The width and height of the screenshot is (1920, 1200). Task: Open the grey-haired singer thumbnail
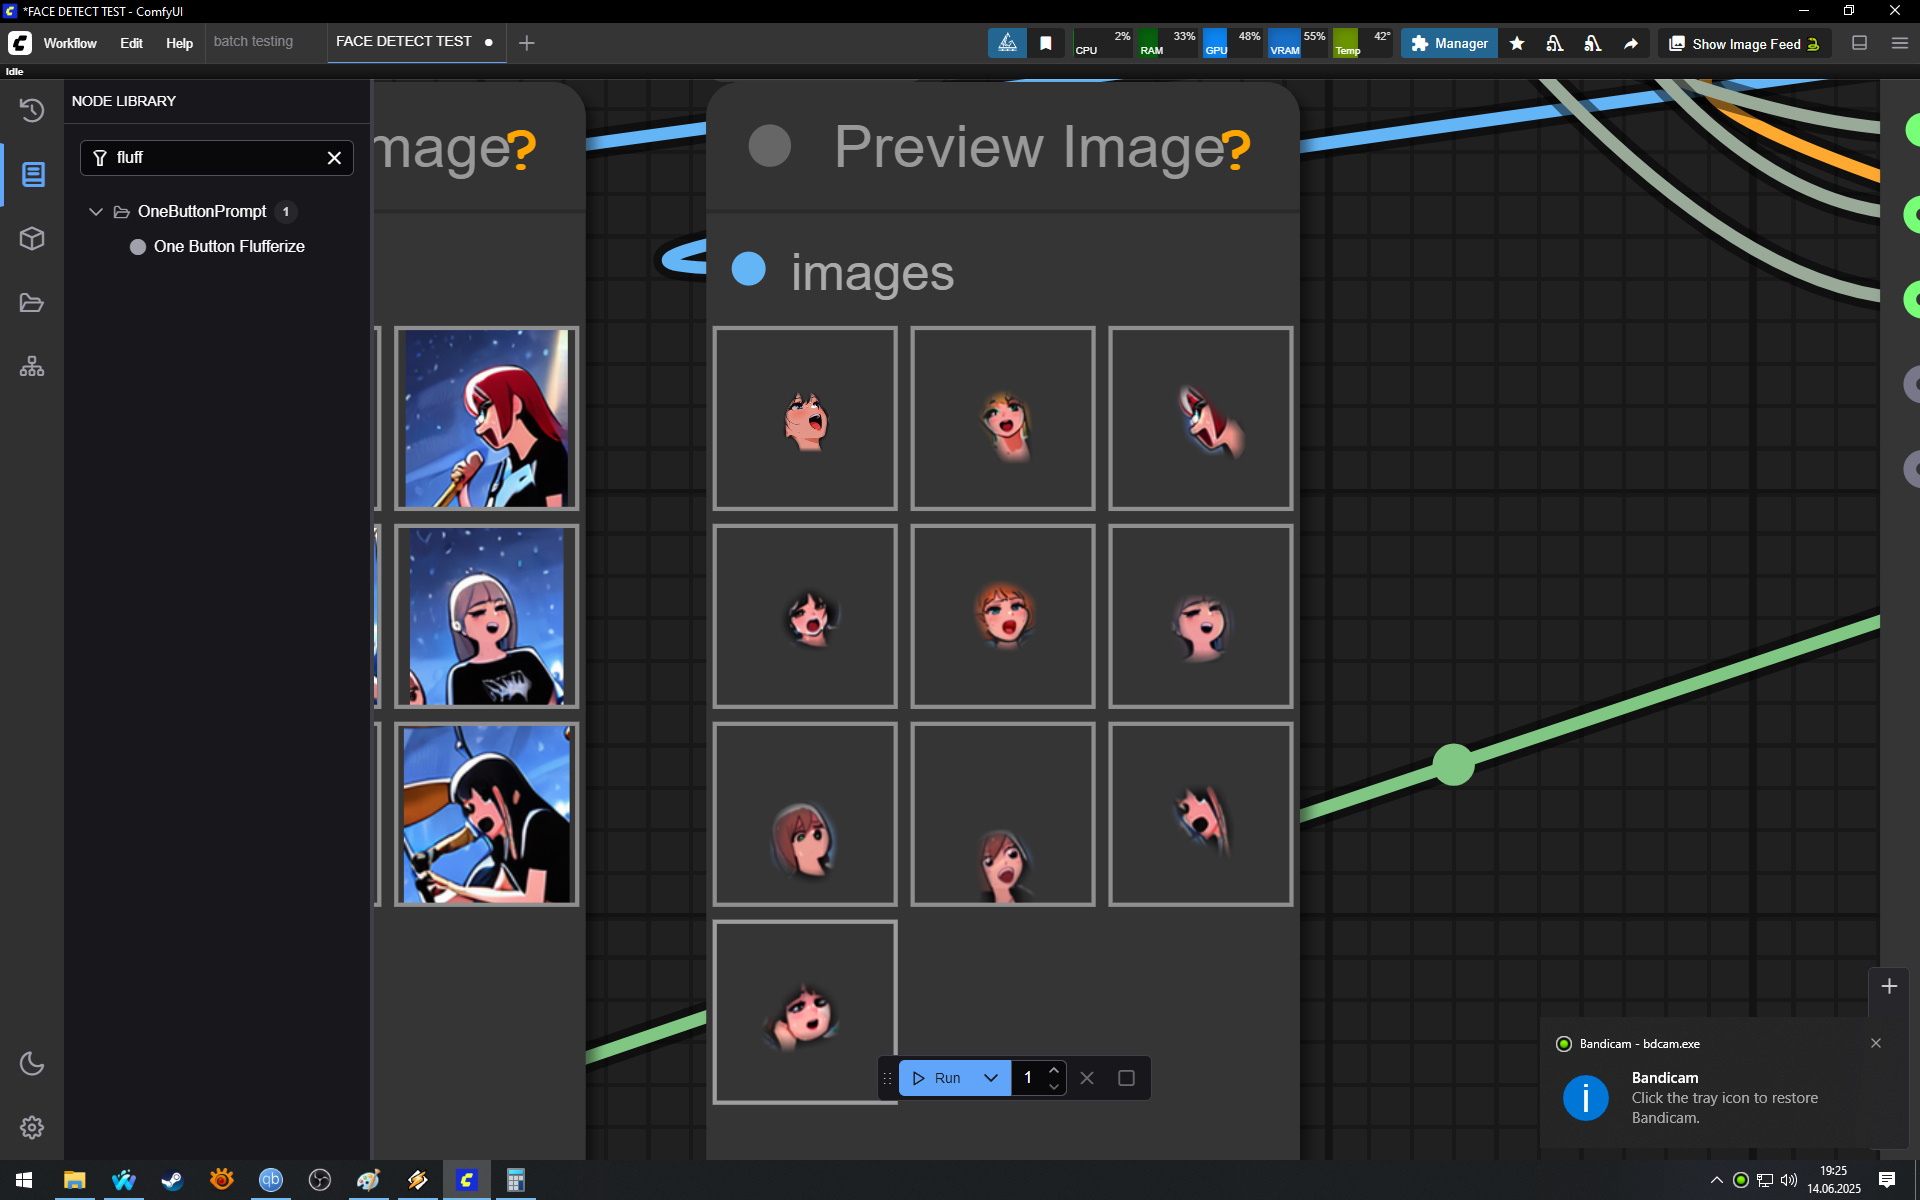(x=487, y=616)
